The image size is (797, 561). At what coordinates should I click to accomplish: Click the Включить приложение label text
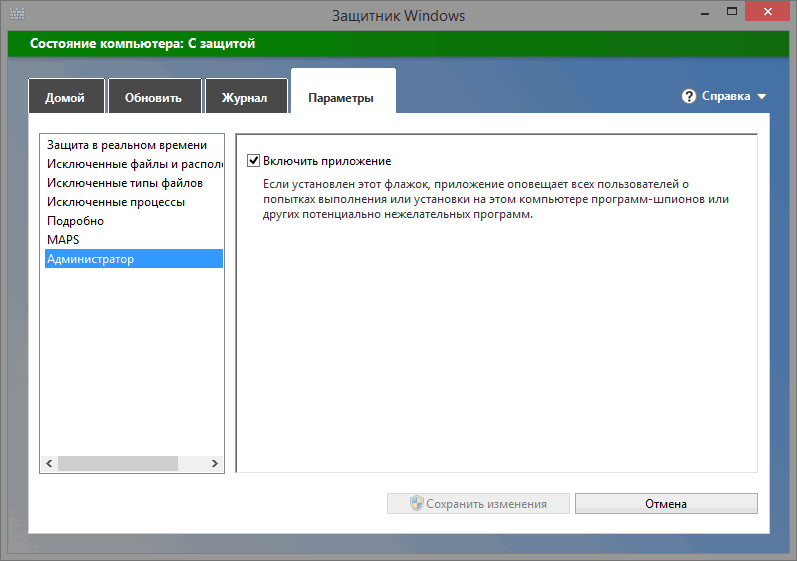[327, 161]
